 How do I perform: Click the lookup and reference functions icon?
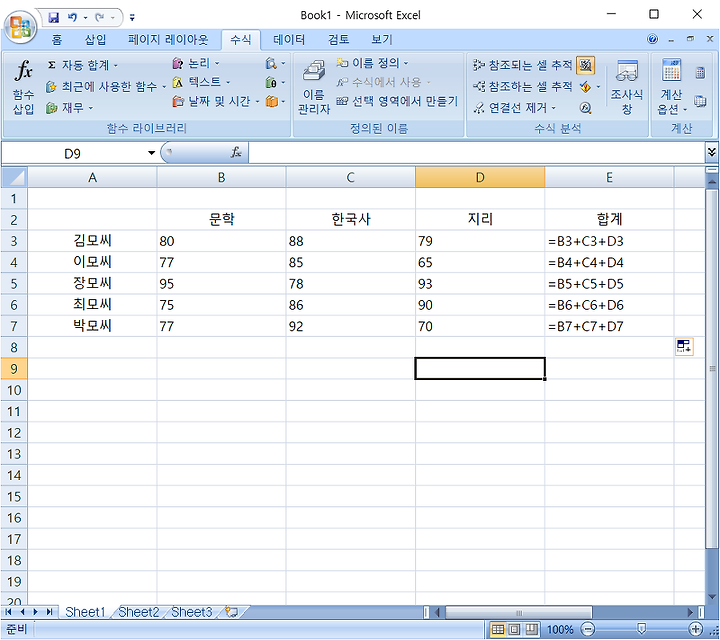click(271, 63)
